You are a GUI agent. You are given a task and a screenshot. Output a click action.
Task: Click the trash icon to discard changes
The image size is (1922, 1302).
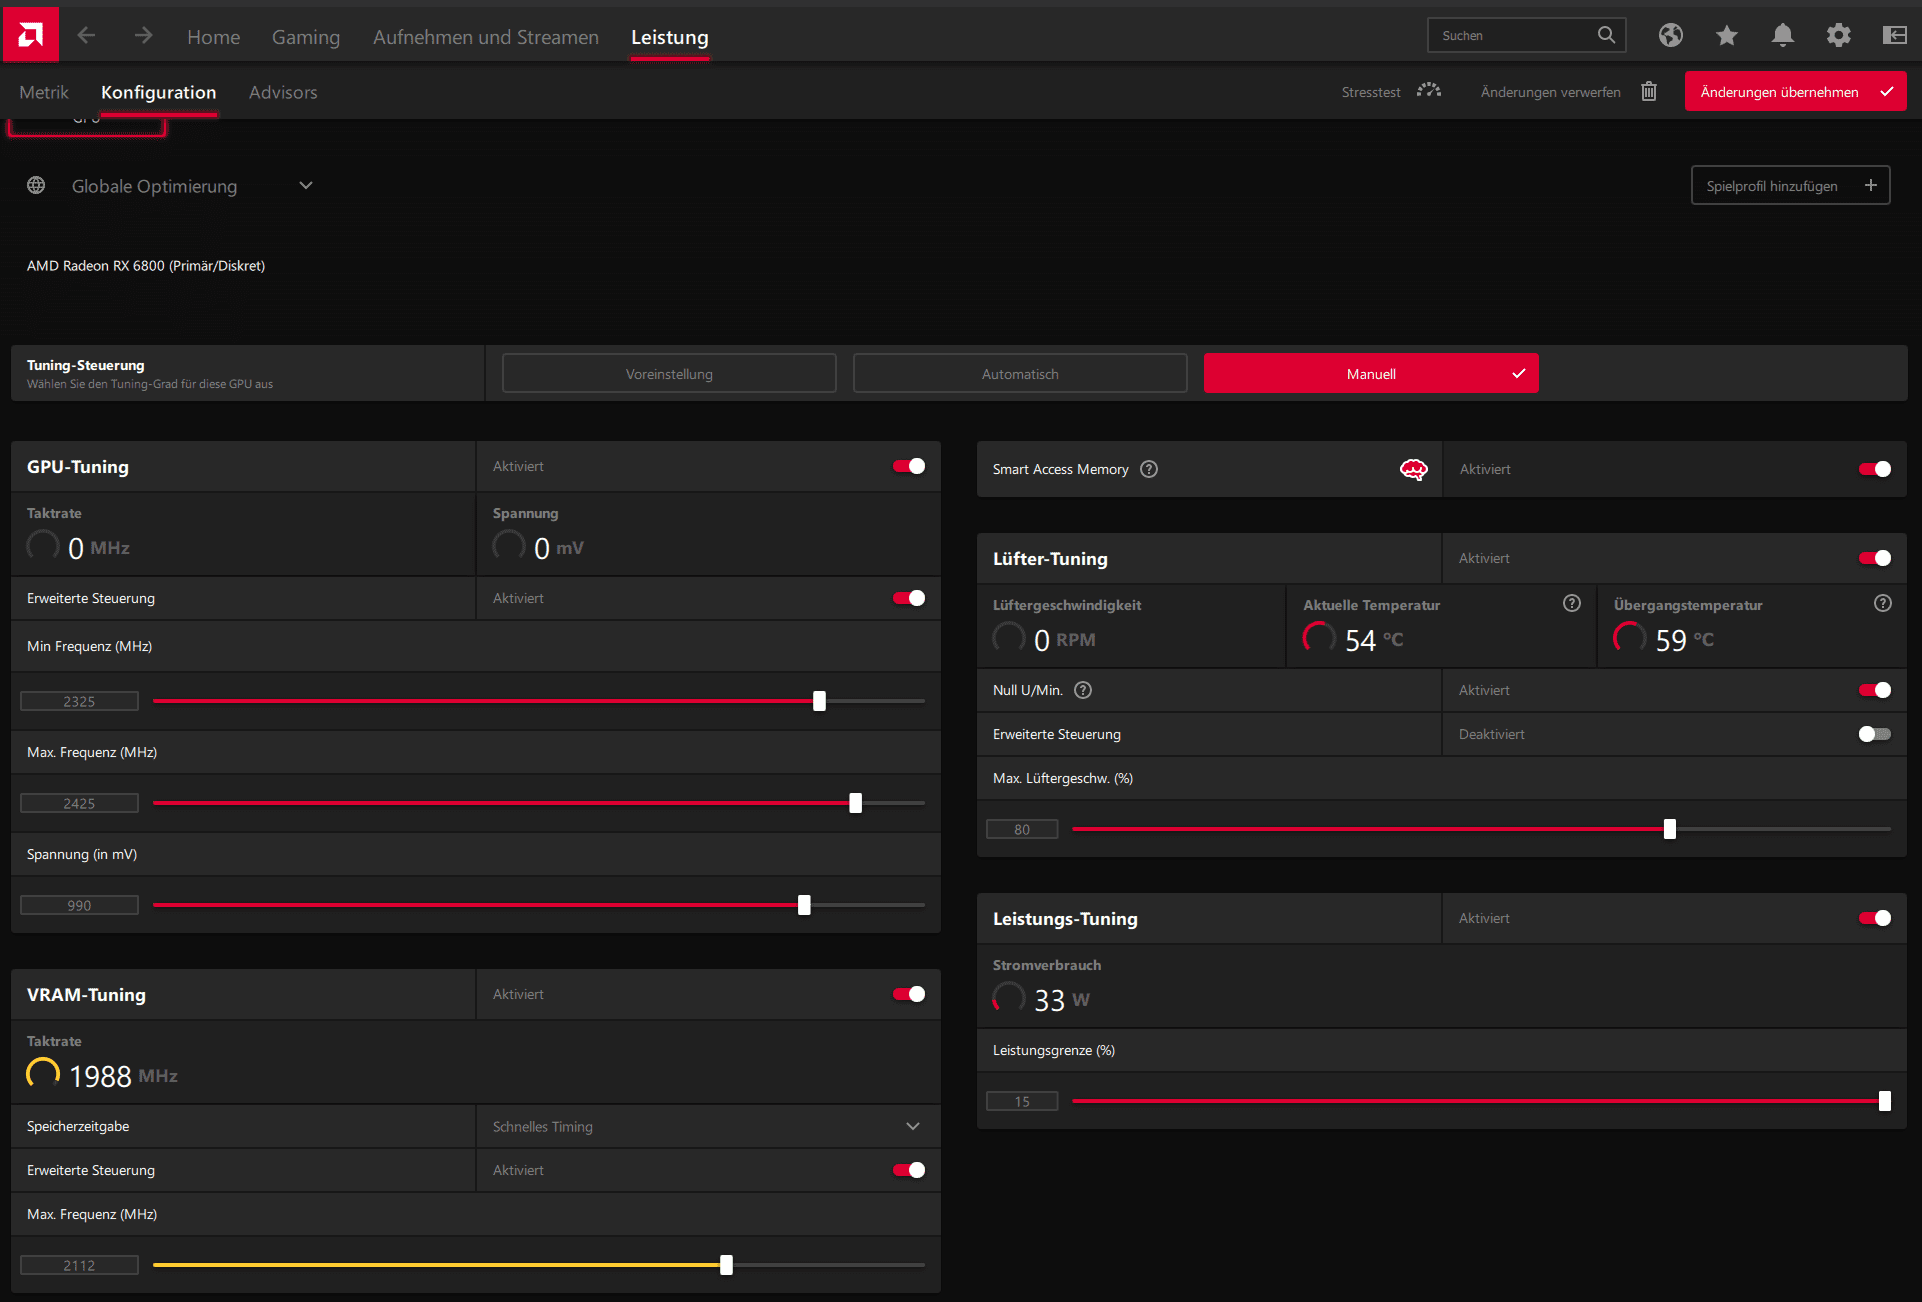pos(1649,91)
